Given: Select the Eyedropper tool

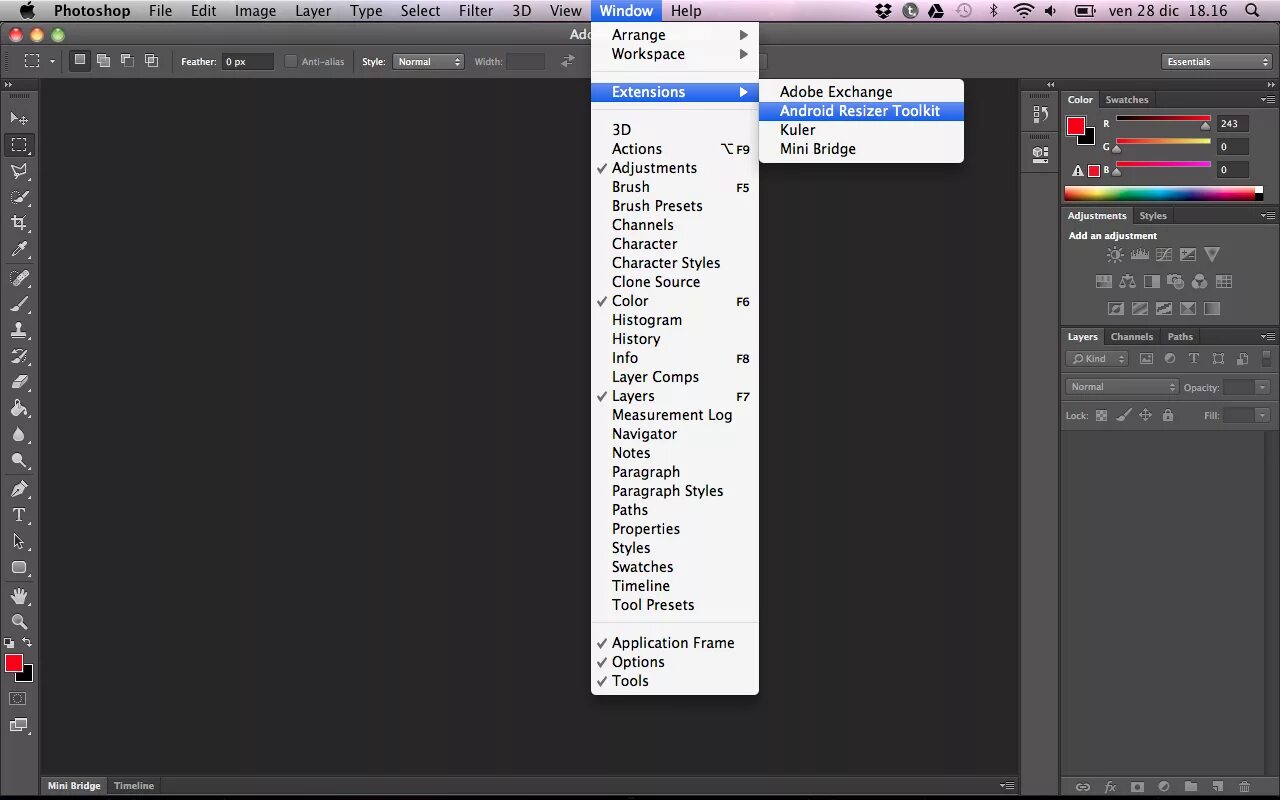Looking at the screenshot, I should pos(19,249).
